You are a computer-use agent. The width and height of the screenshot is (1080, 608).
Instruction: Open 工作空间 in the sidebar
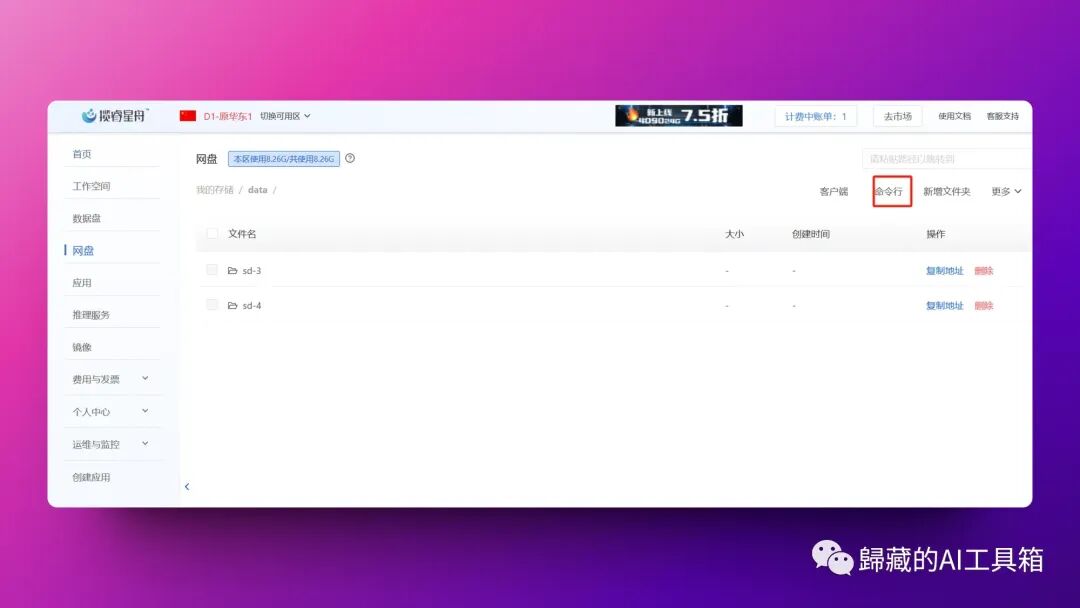(x=91, y=186)
